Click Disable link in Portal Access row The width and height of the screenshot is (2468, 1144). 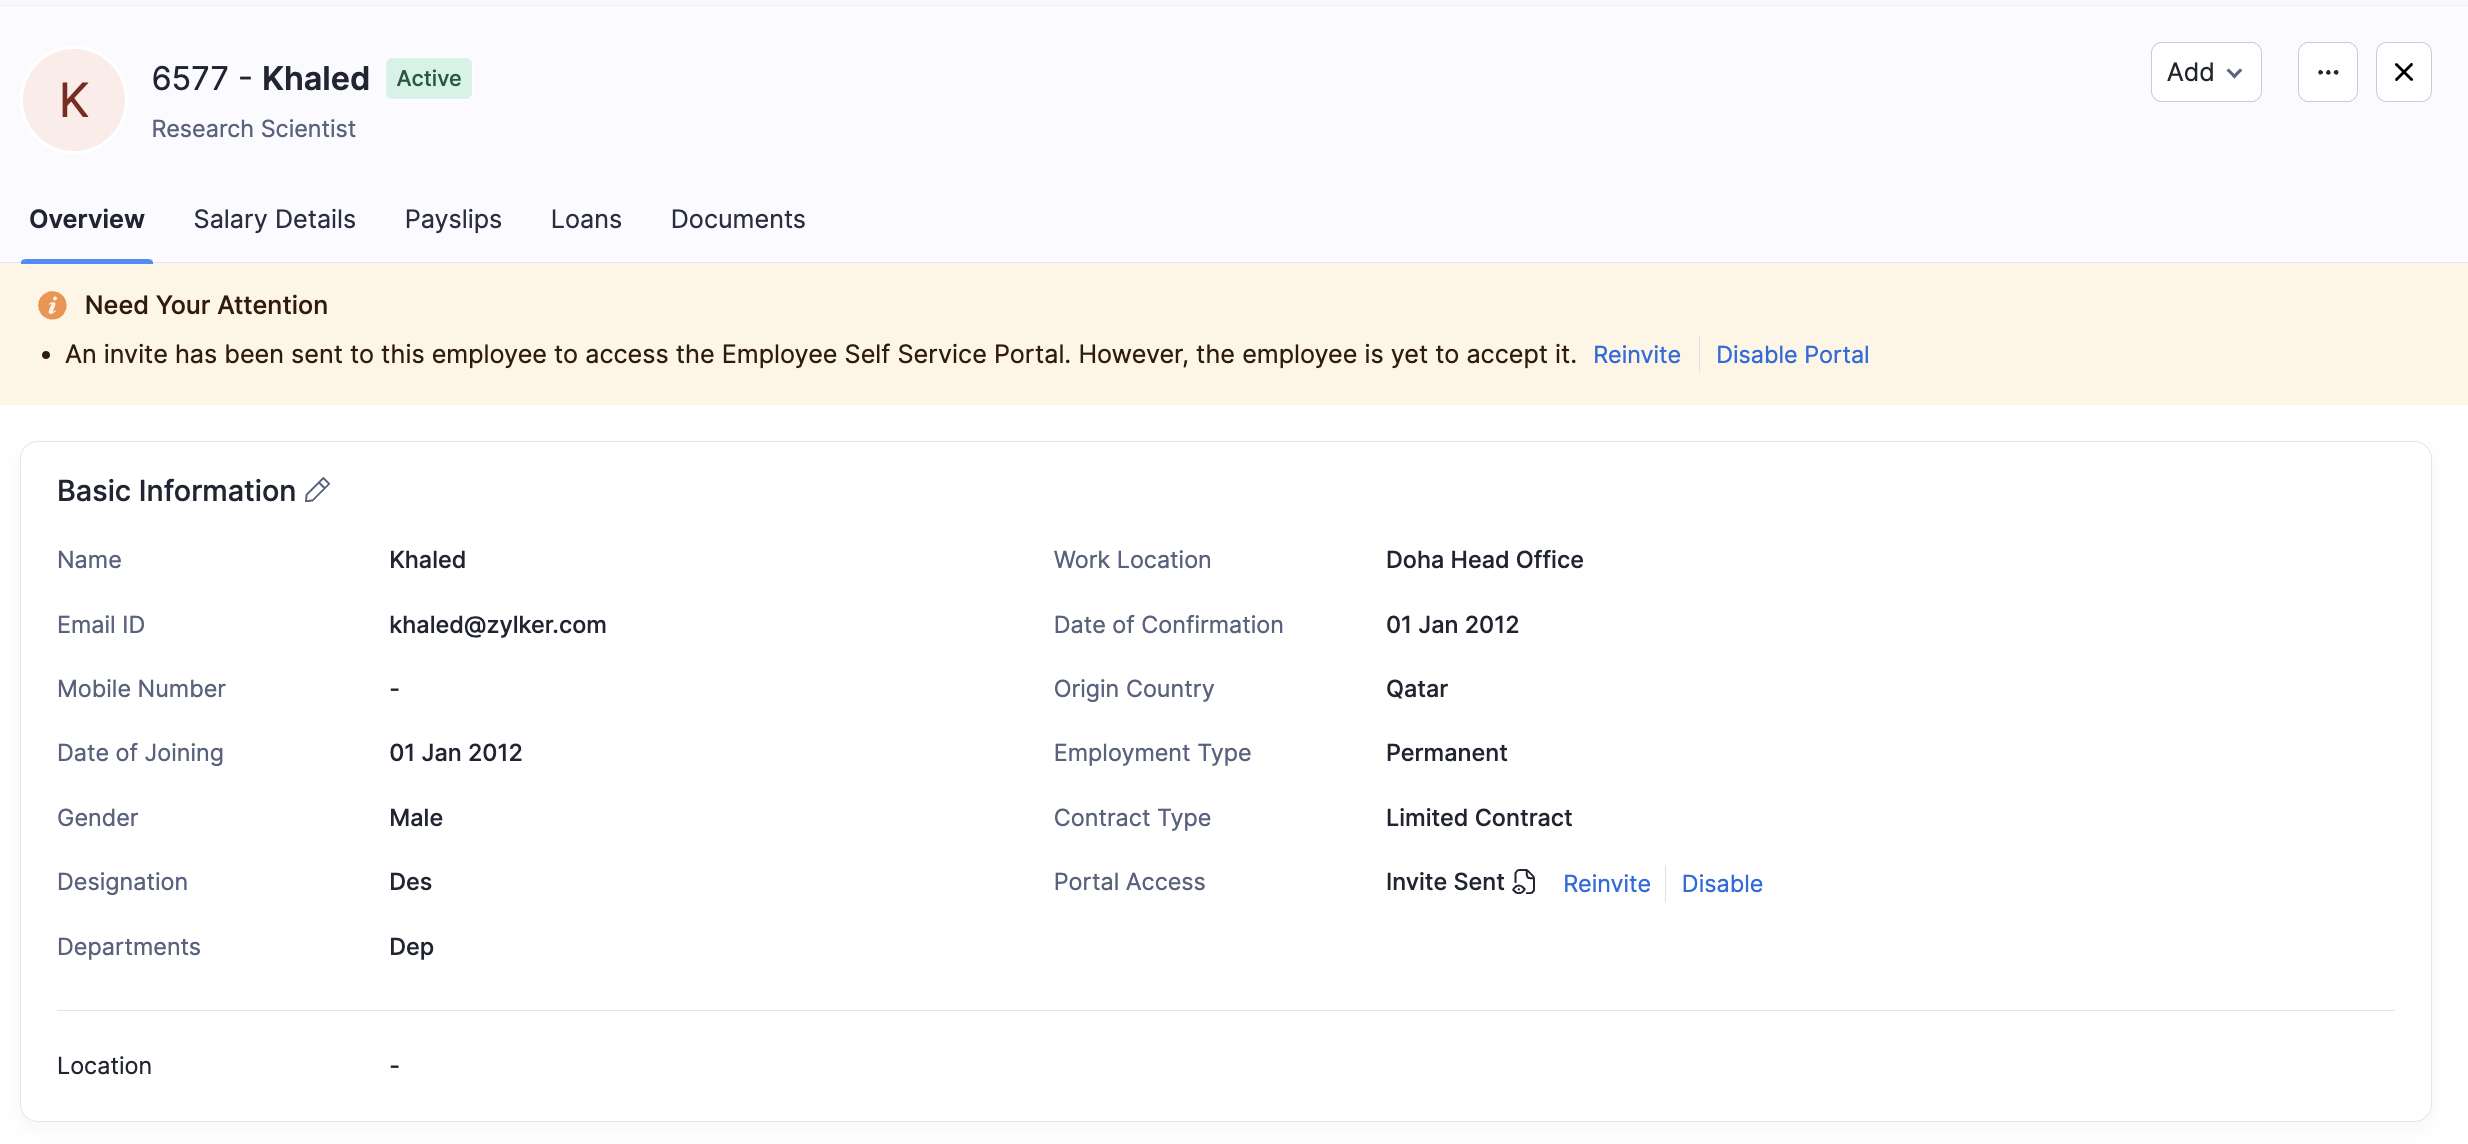click(x=1721, y=883)
